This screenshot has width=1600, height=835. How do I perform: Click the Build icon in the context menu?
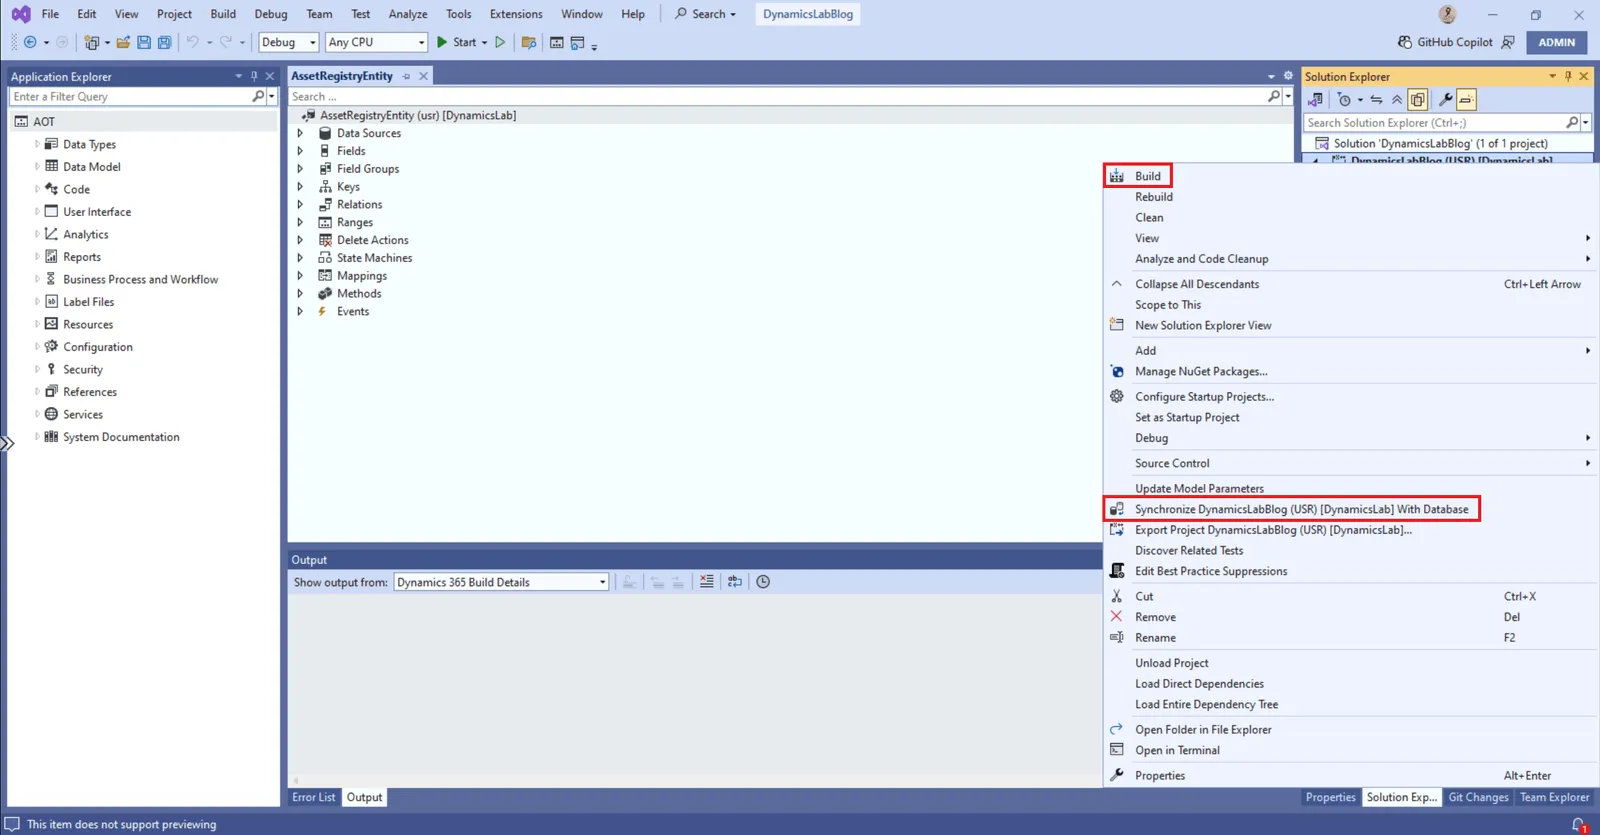pos(1117,176)
